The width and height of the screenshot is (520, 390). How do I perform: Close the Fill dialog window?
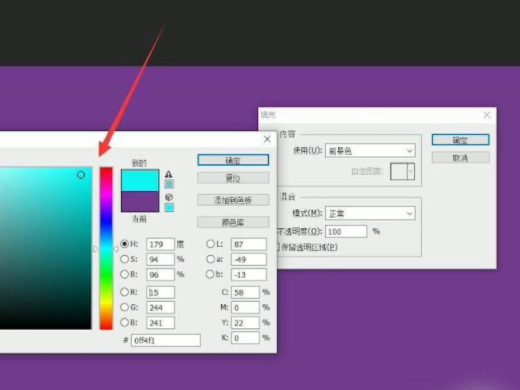point(487,115)
